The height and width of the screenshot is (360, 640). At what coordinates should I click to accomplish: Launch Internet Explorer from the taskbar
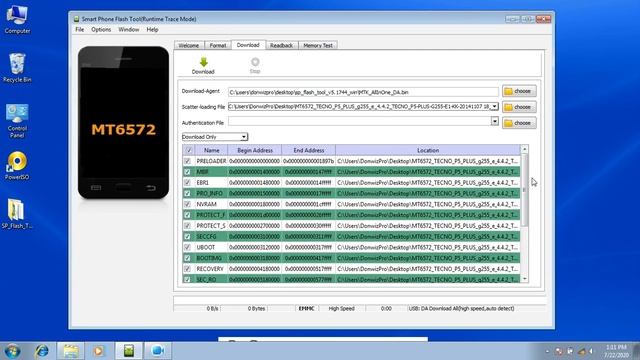(x=42, y=351)
